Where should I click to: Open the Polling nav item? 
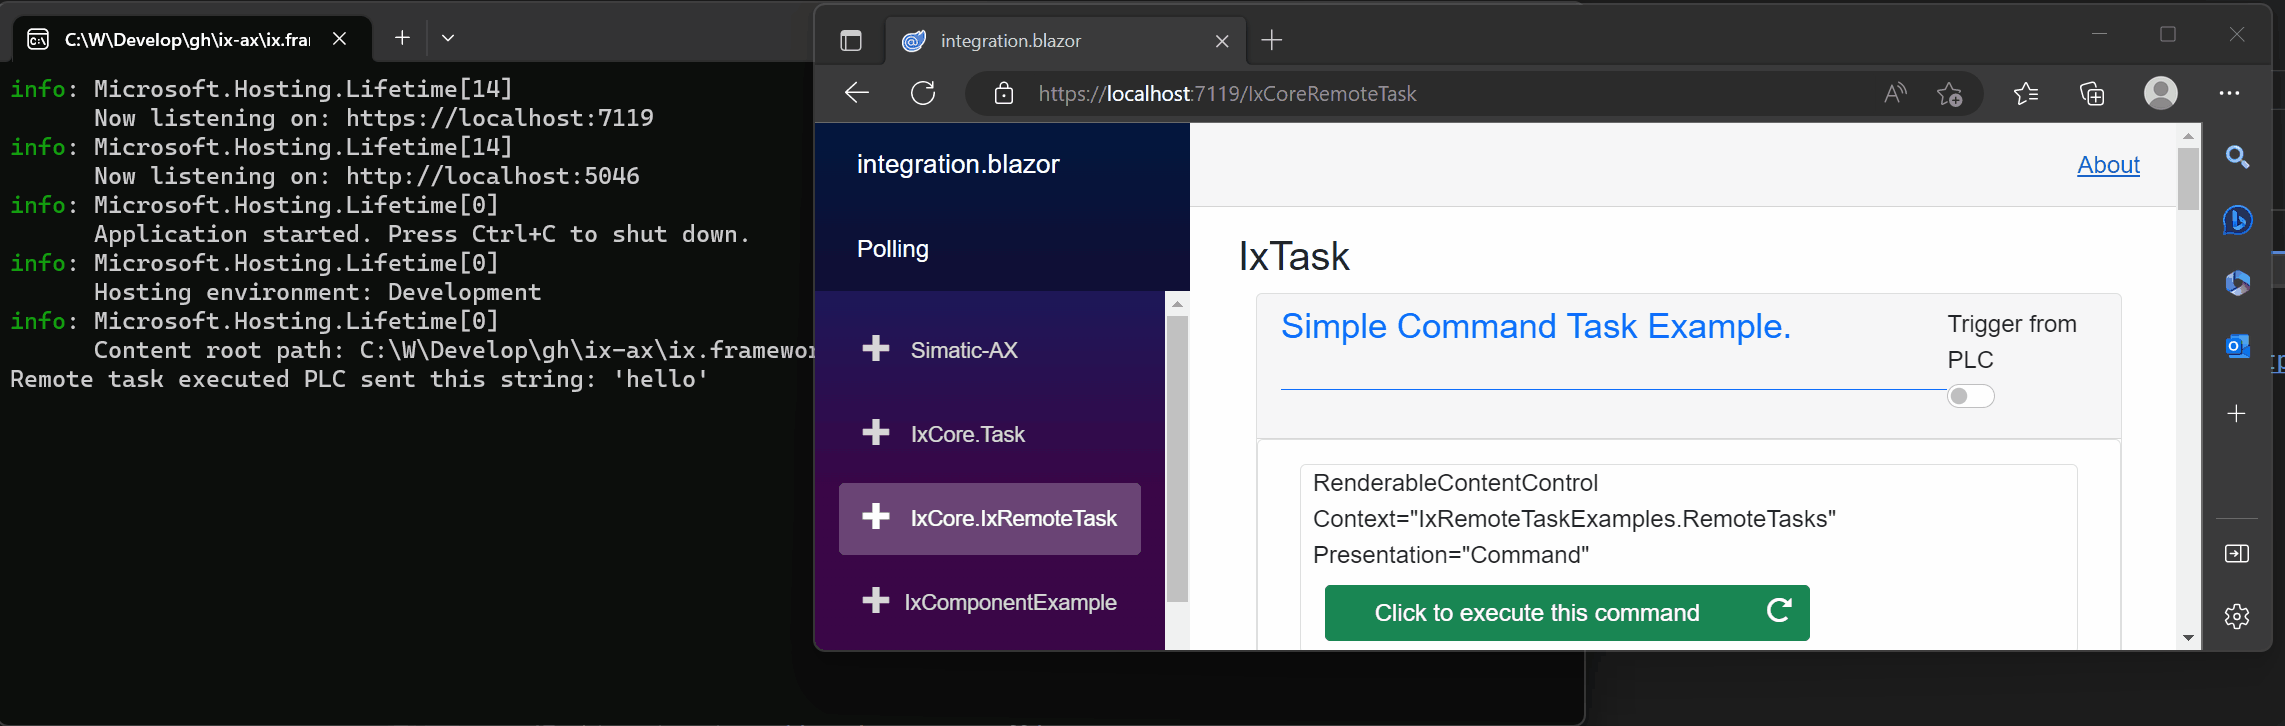point(893,249)
